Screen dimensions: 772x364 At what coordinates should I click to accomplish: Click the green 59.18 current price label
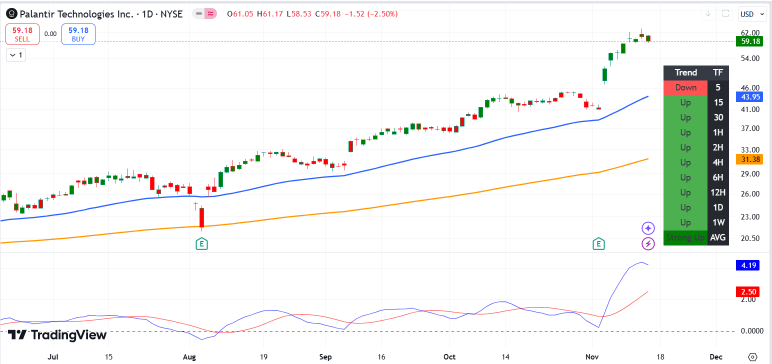tap(748, 41)
